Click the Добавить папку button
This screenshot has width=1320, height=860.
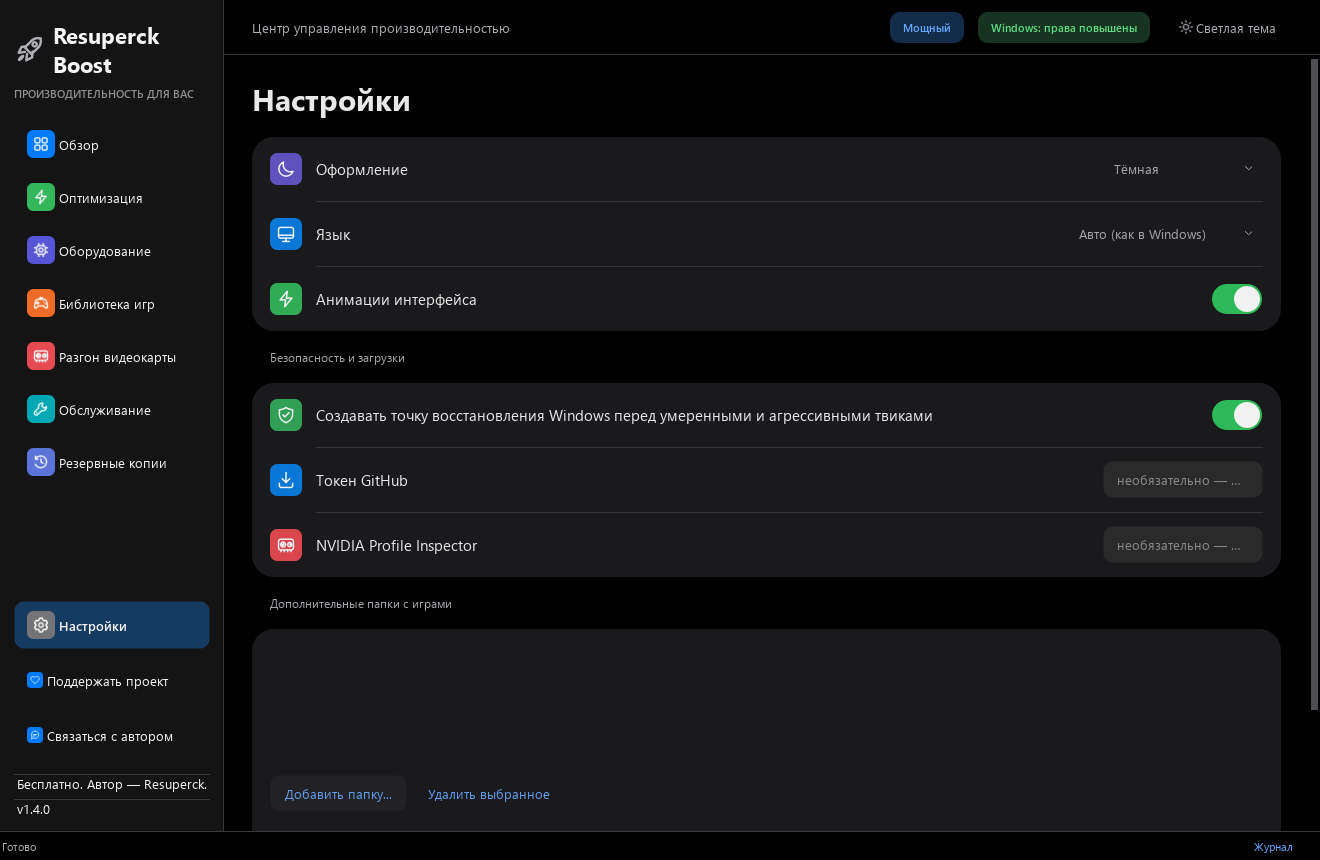tap(338, 794)
